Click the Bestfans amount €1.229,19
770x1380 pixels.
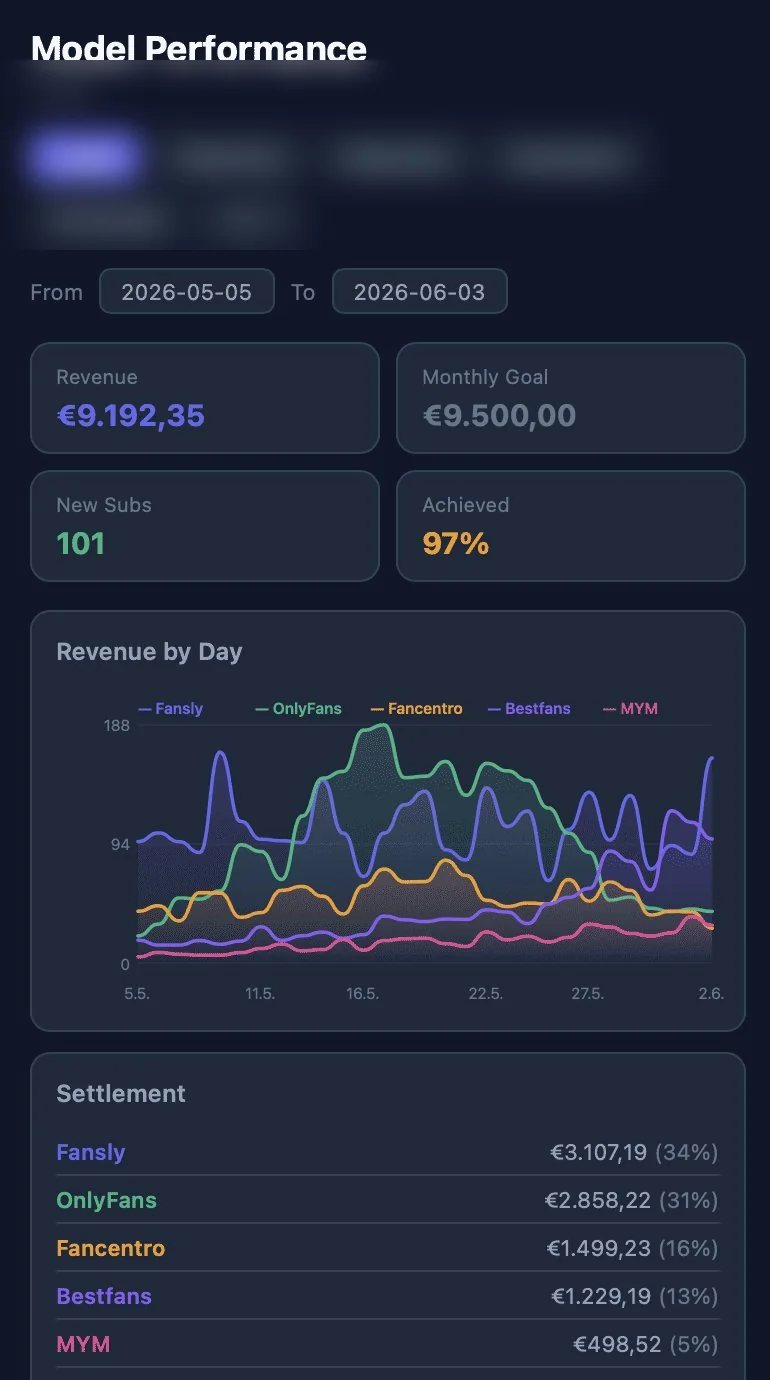(600, 1297)
